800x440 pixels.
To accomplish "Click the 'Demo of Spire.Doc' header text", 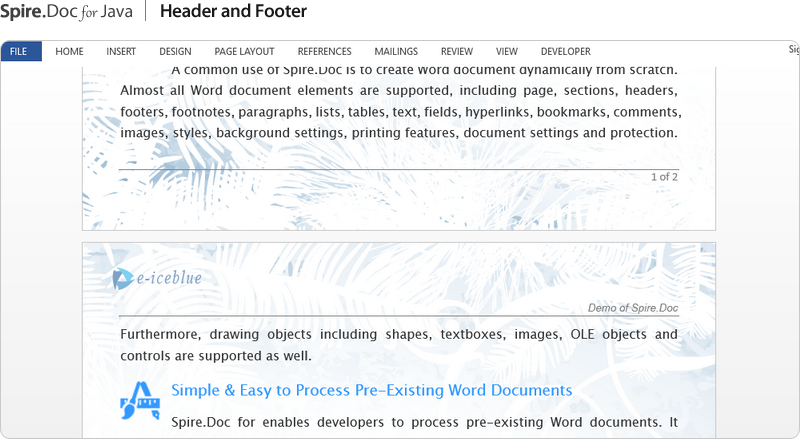I will [x=633, y=308].
